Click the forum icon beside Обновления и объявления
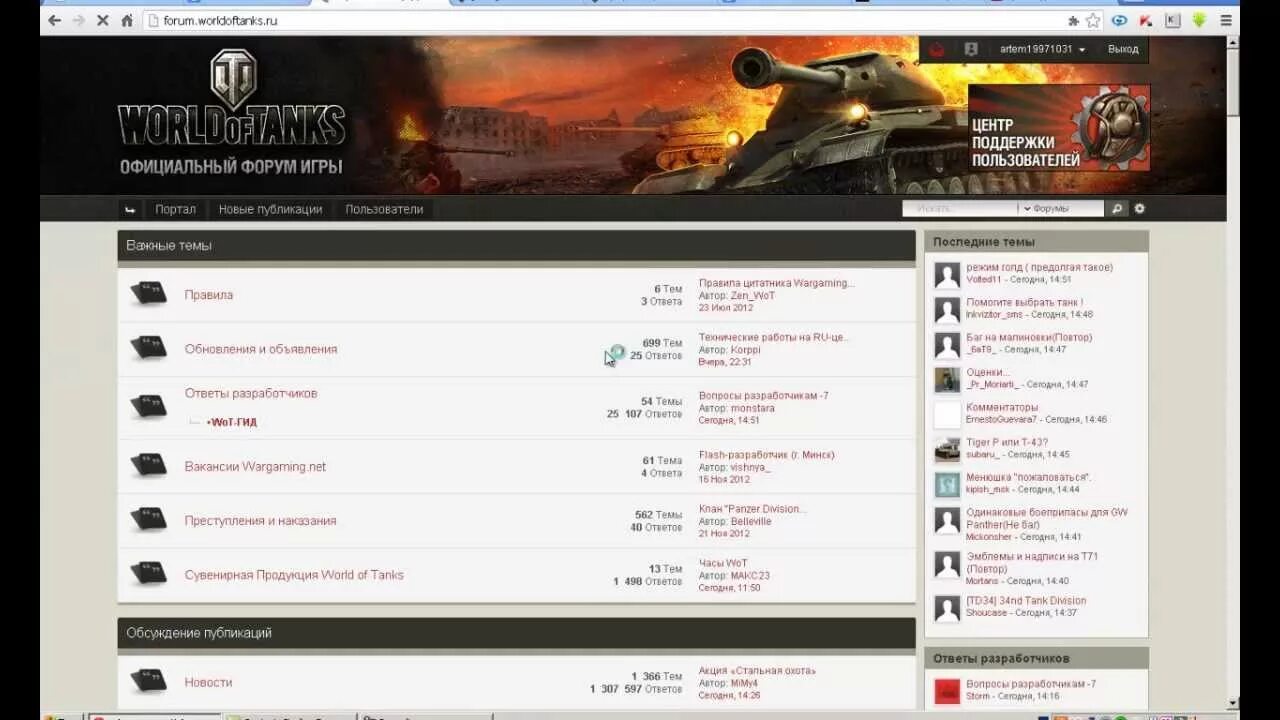Screen dimensions: 1280x720 pos(149,348)
